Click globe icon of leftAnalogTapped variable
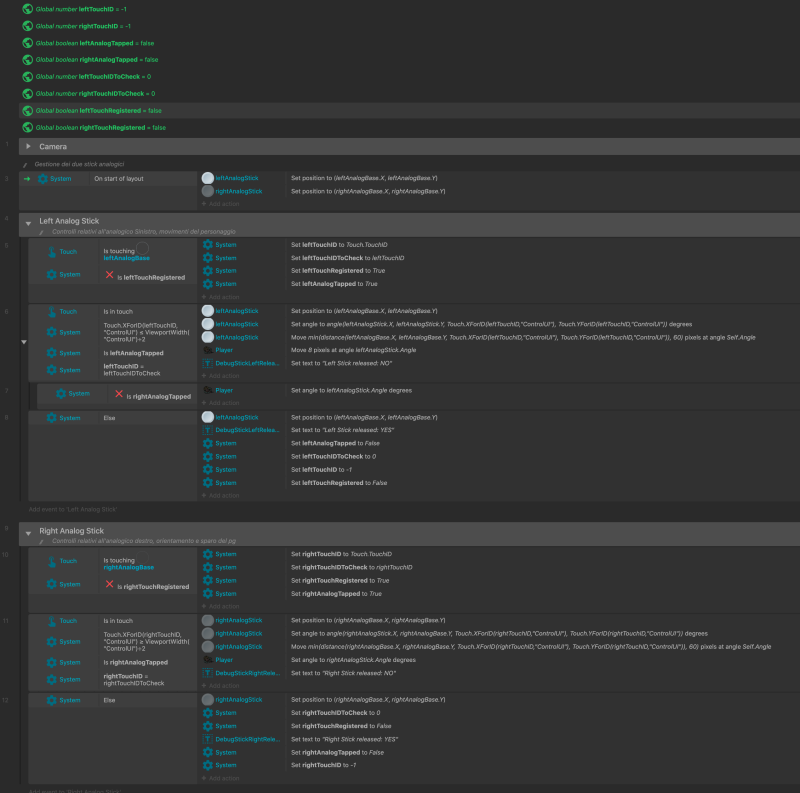The height and width of the screenshot is (793, 800). (28, 43)
